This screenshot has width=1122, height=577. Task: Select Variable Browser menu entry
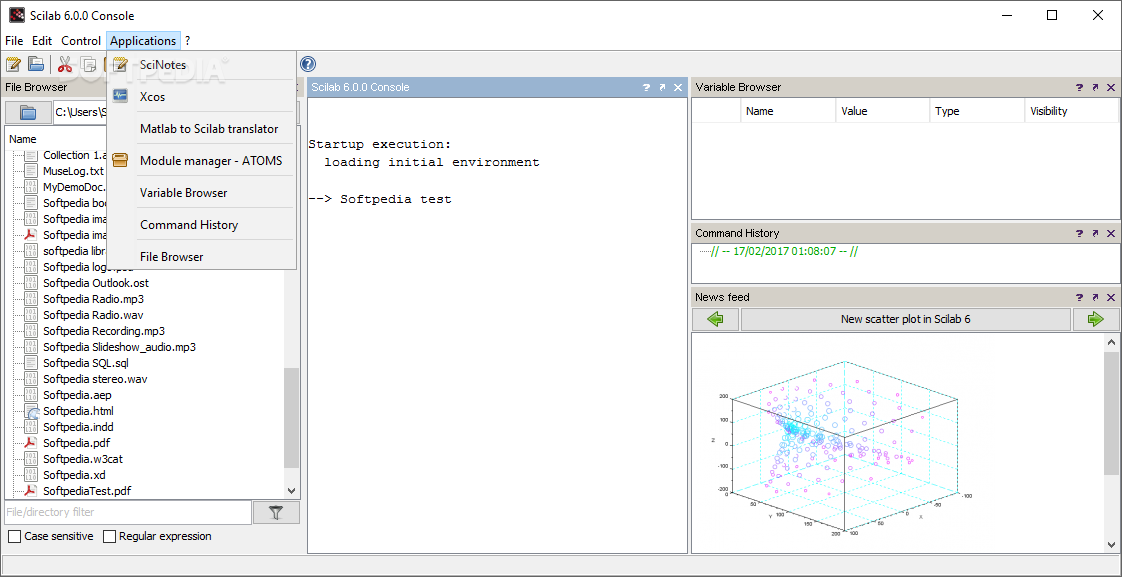(x=201, y=193)
